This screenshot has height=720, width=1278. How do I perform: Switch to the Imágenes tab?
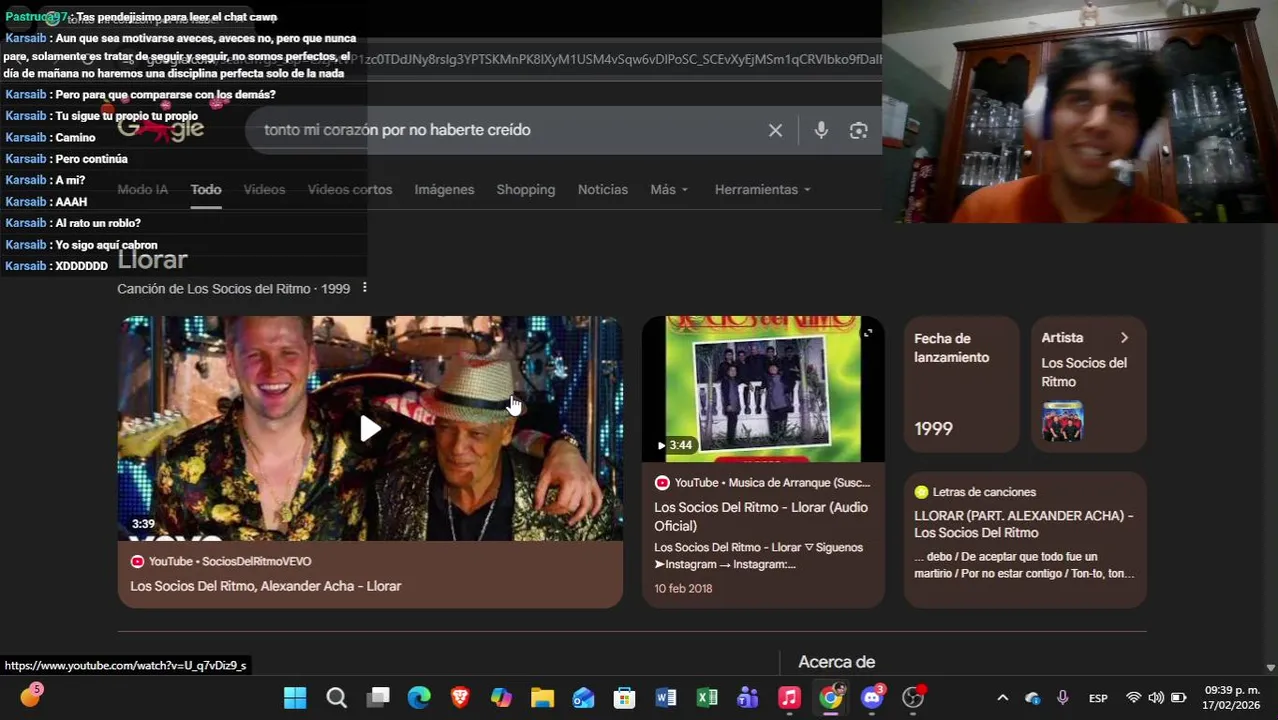(x=444, y=189)
